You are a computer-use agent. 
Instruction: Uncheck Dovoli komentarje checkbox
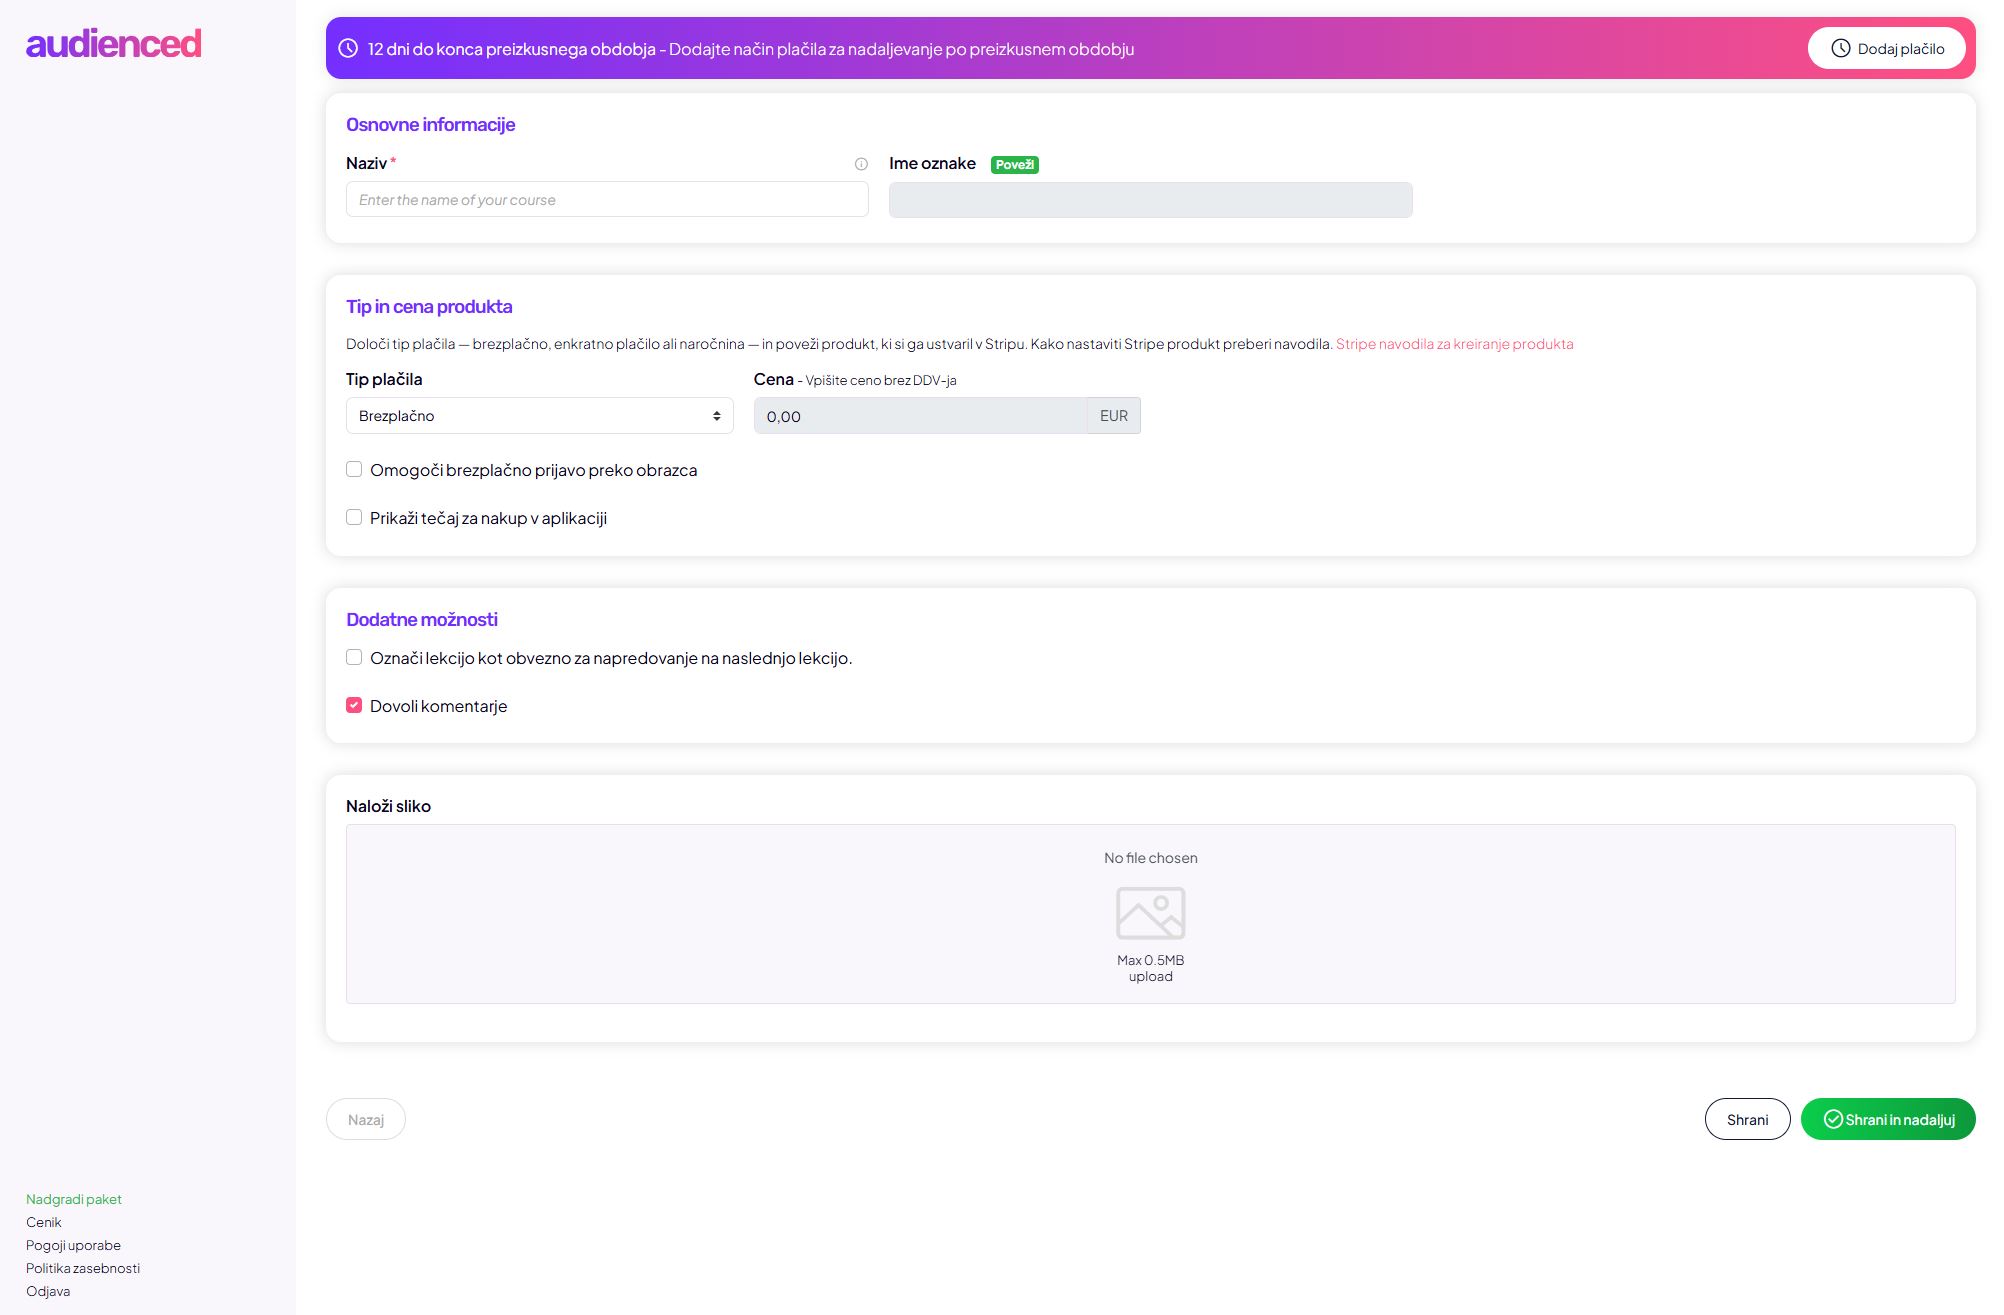(354, 705)
